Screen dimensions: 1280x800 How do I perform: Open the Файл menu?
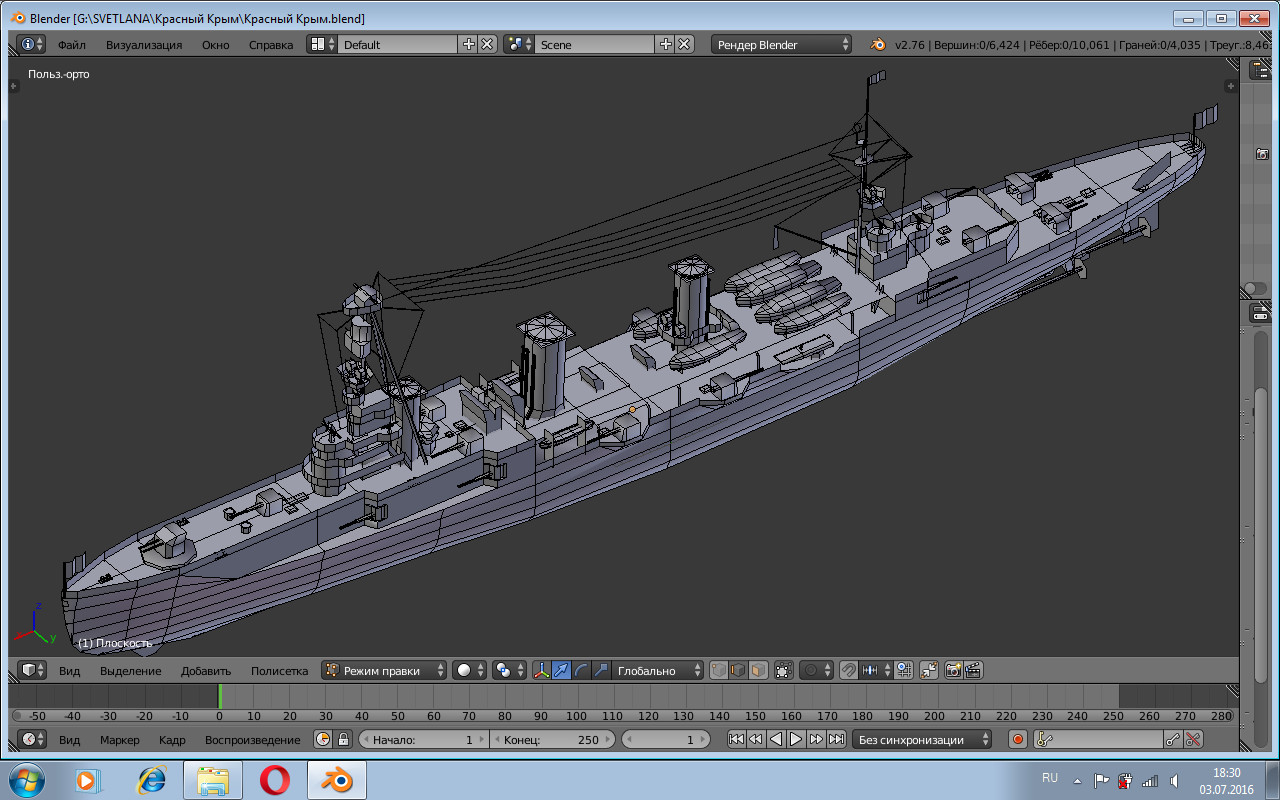point(71,44)
